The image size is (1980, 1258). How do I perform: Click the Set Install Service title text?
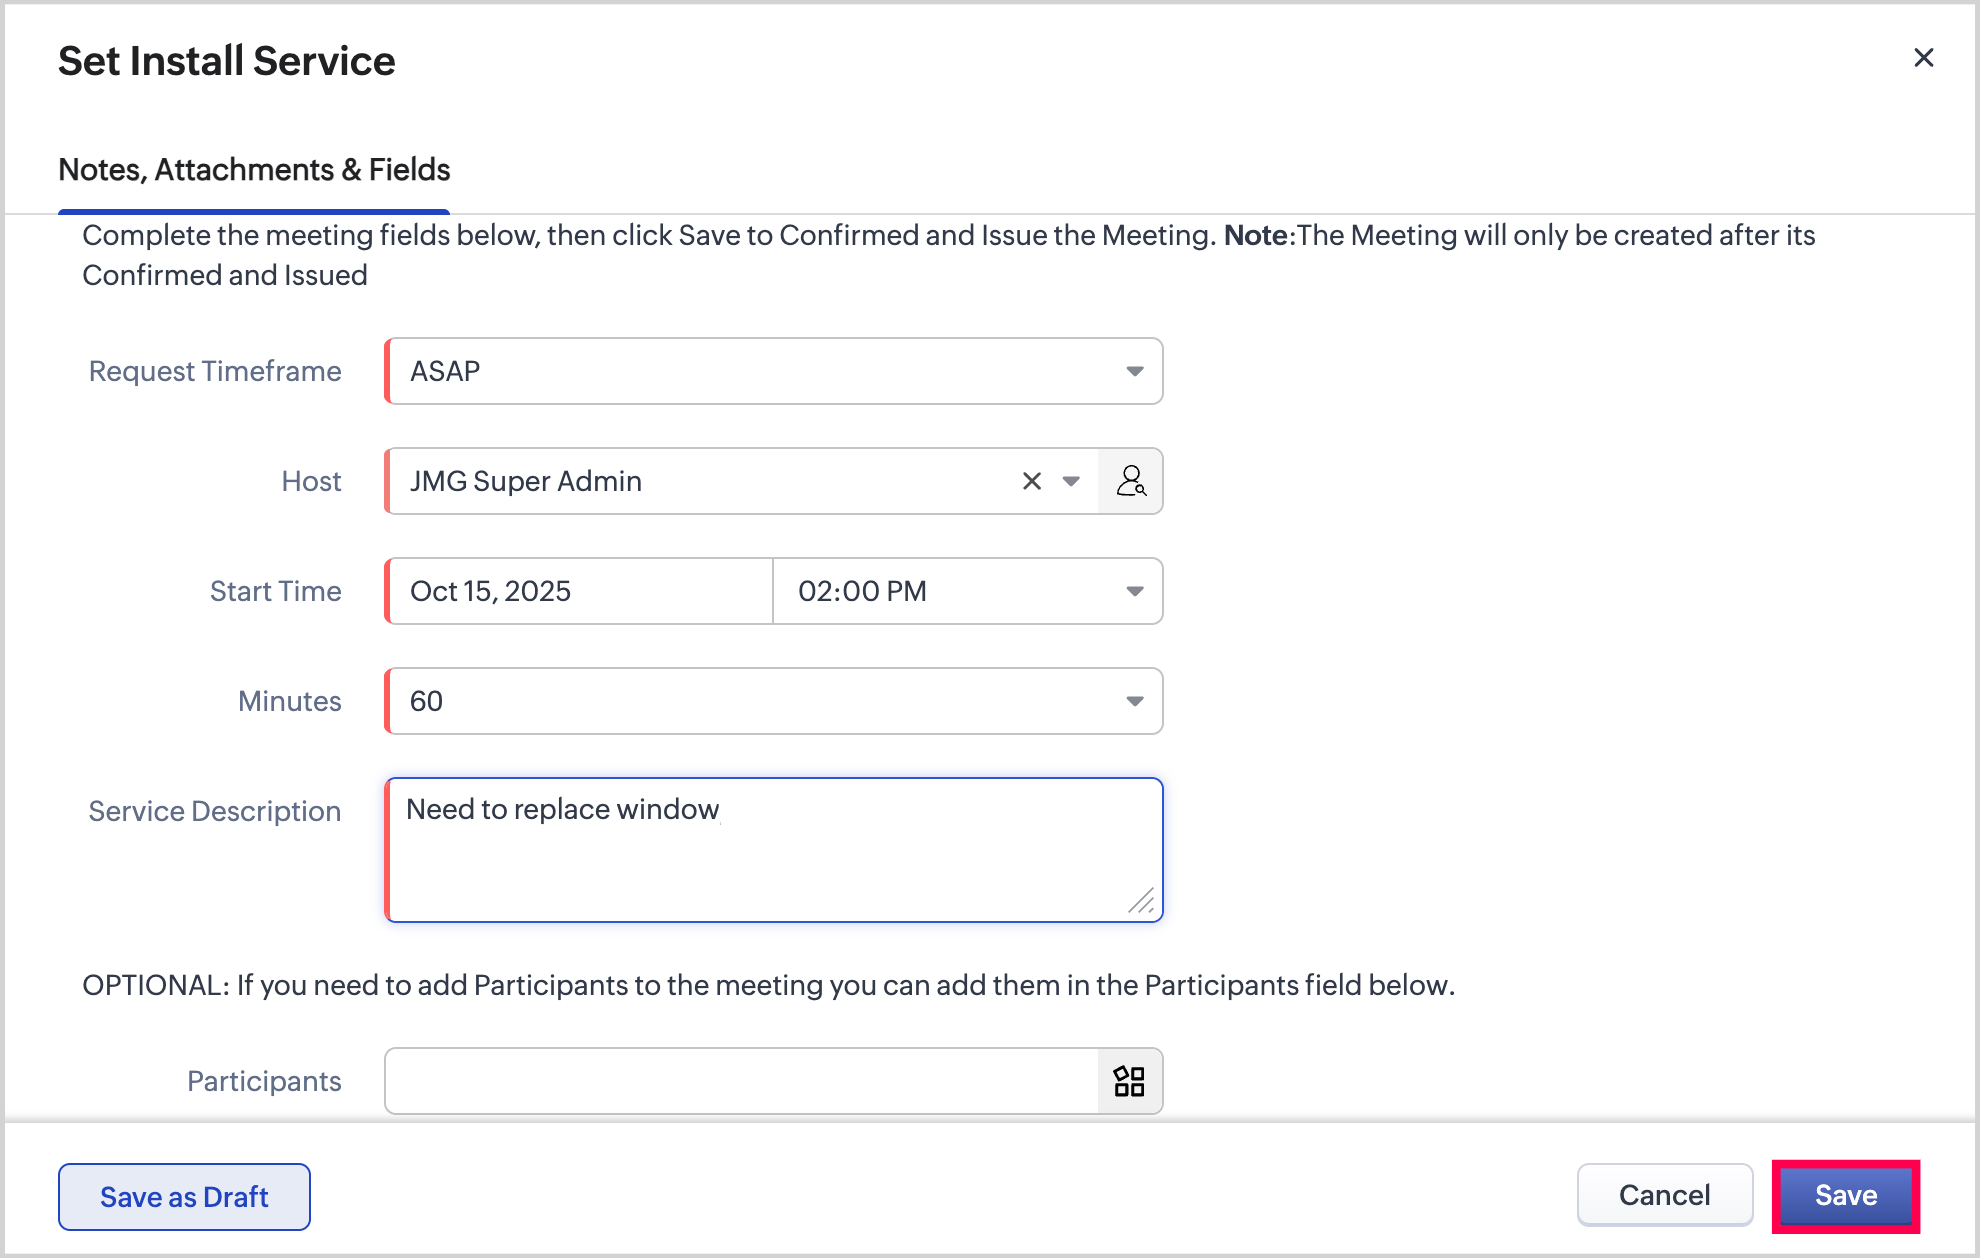click(227, 61)
